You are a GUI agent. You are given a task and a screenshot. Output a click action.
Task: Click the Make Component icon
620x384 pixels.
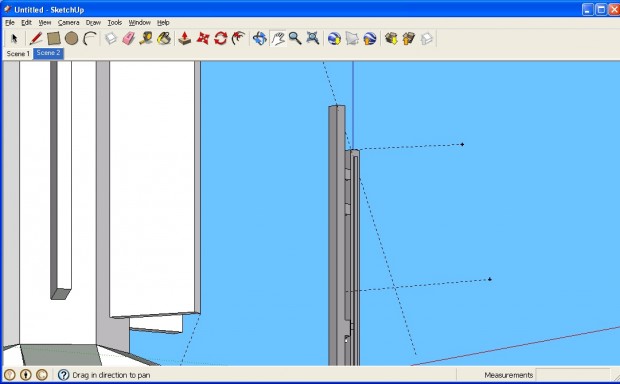click(111, 38)
